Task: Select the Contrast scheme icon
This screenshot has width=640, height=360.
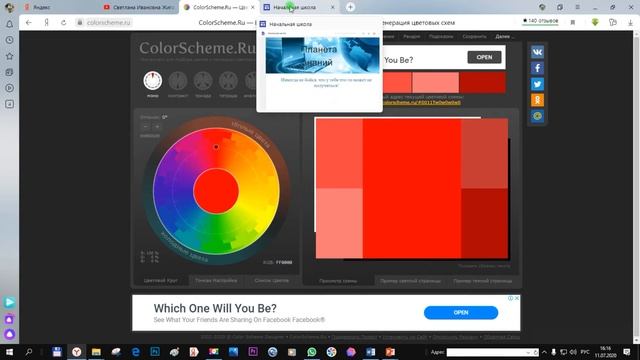Action: pos(178,81)
